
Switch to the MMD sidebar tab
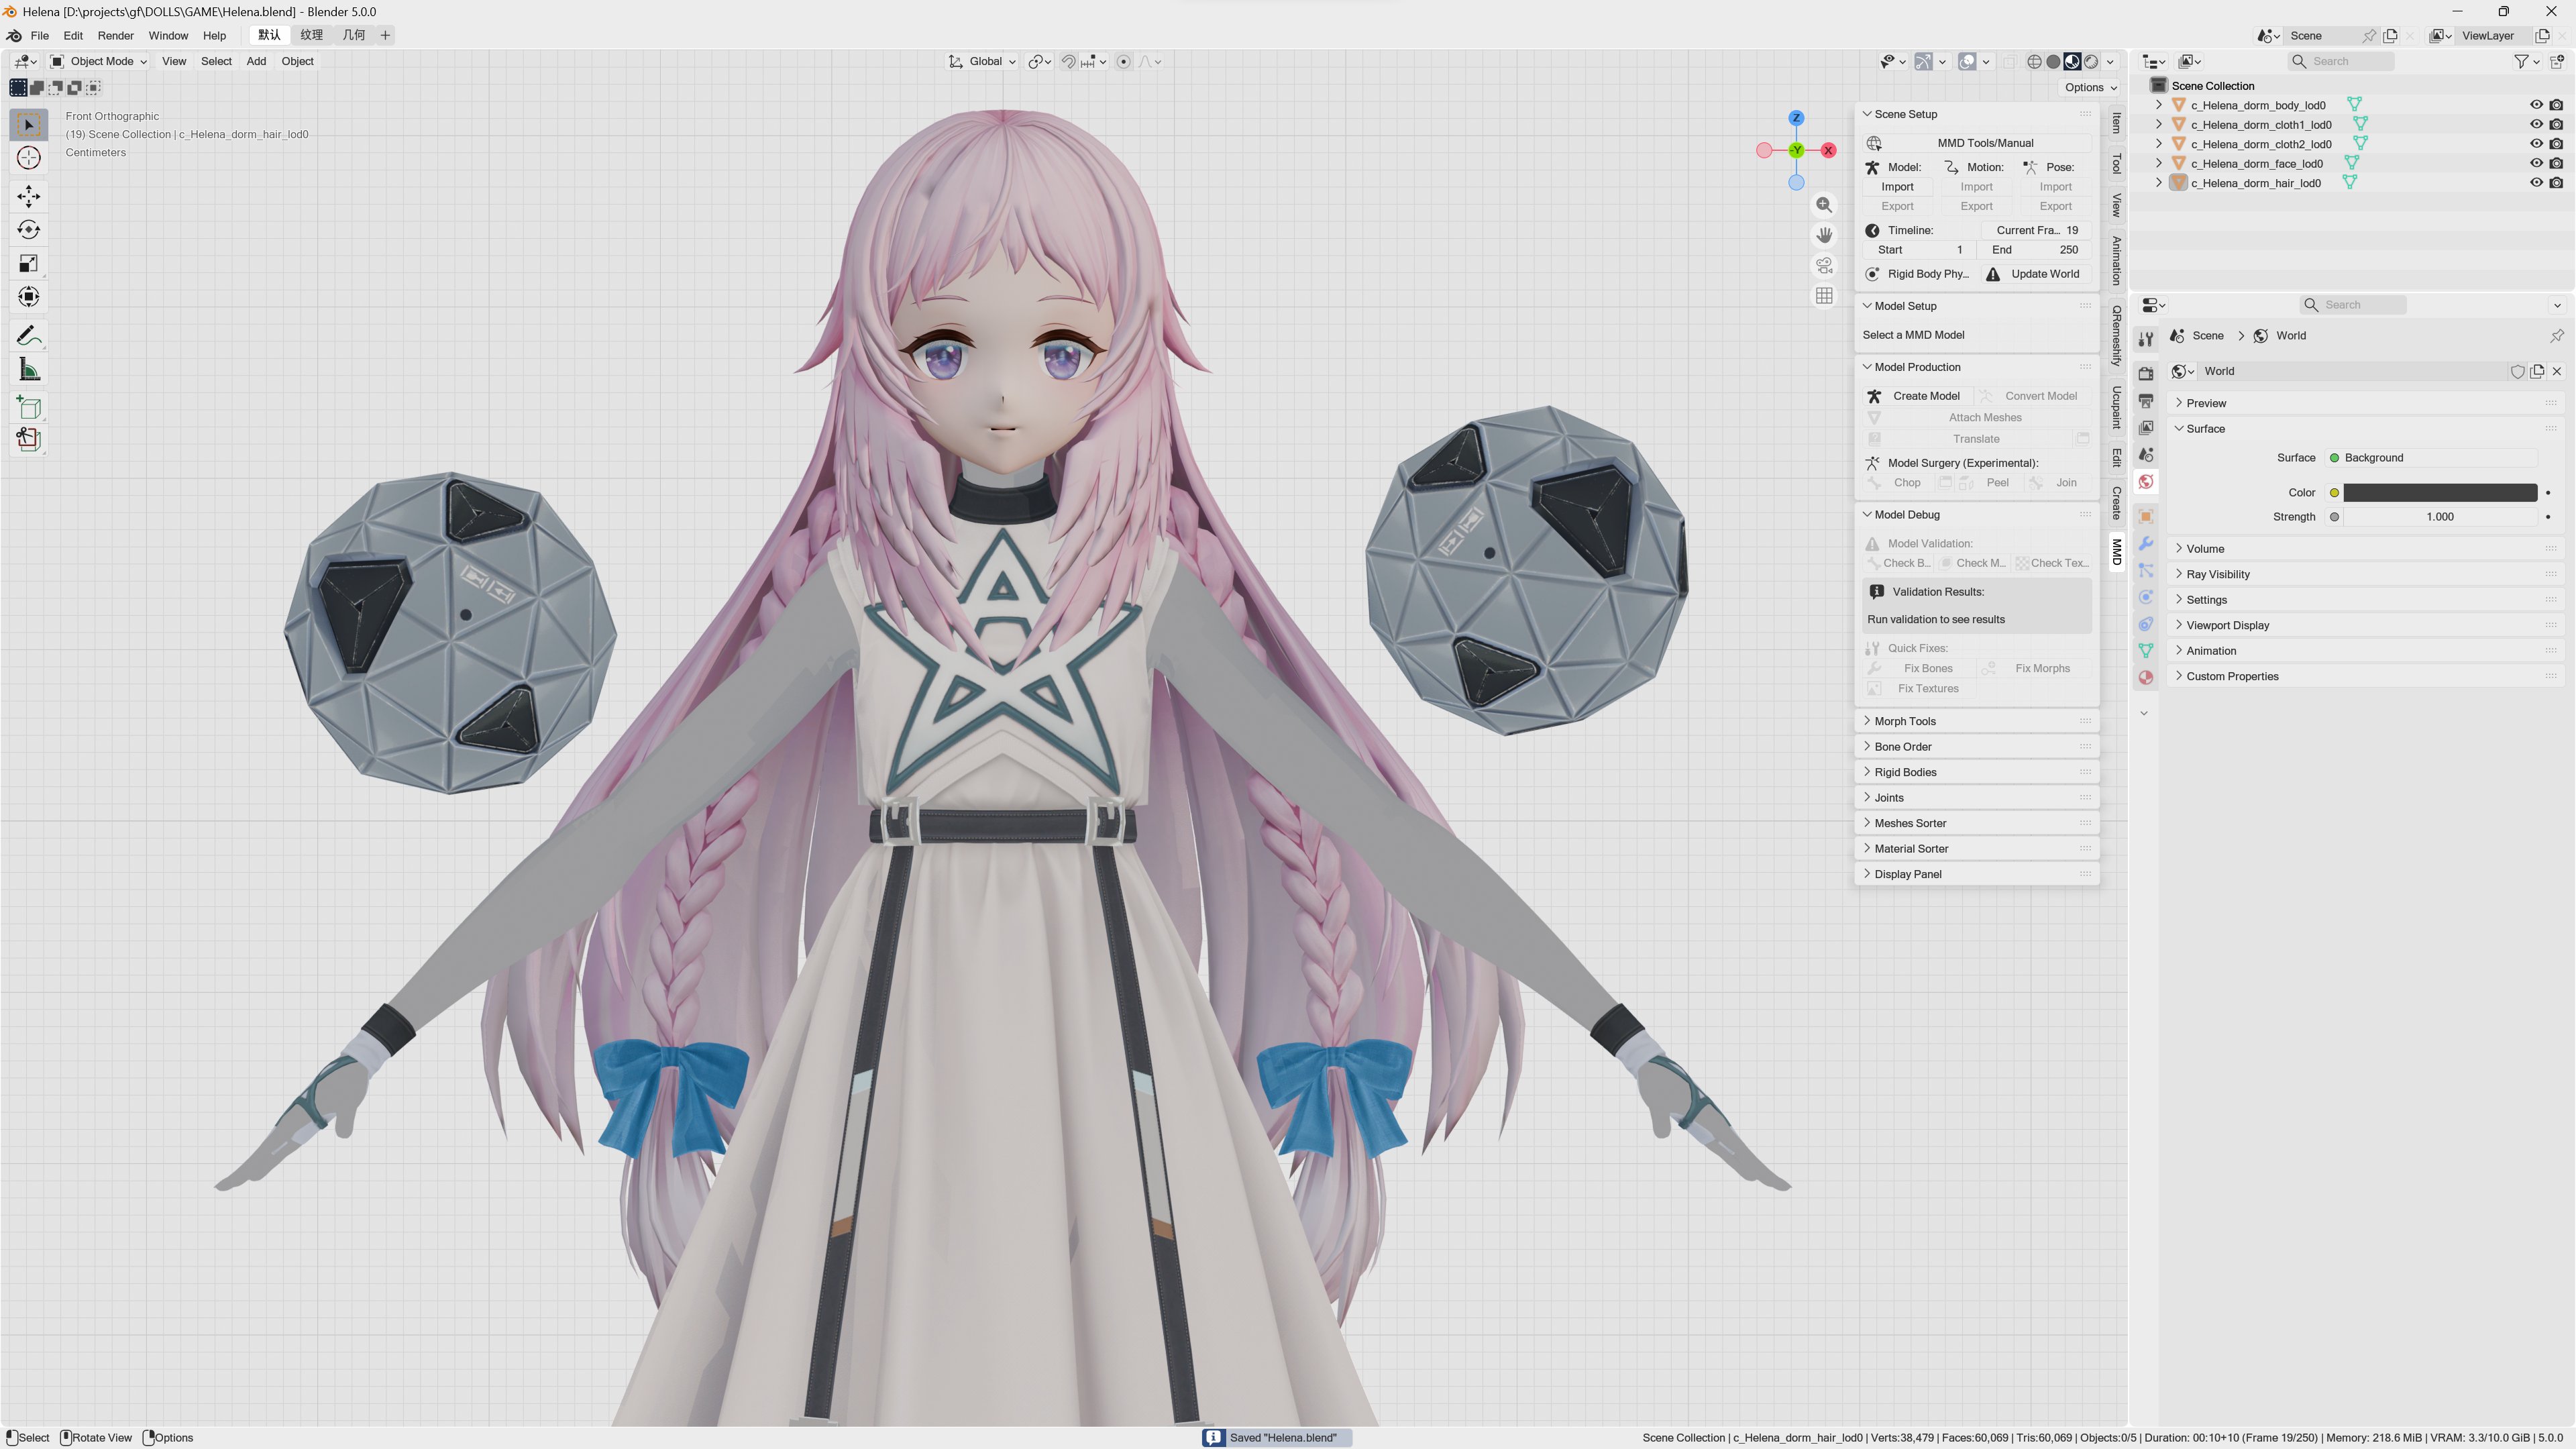(x=2117, y=551)
